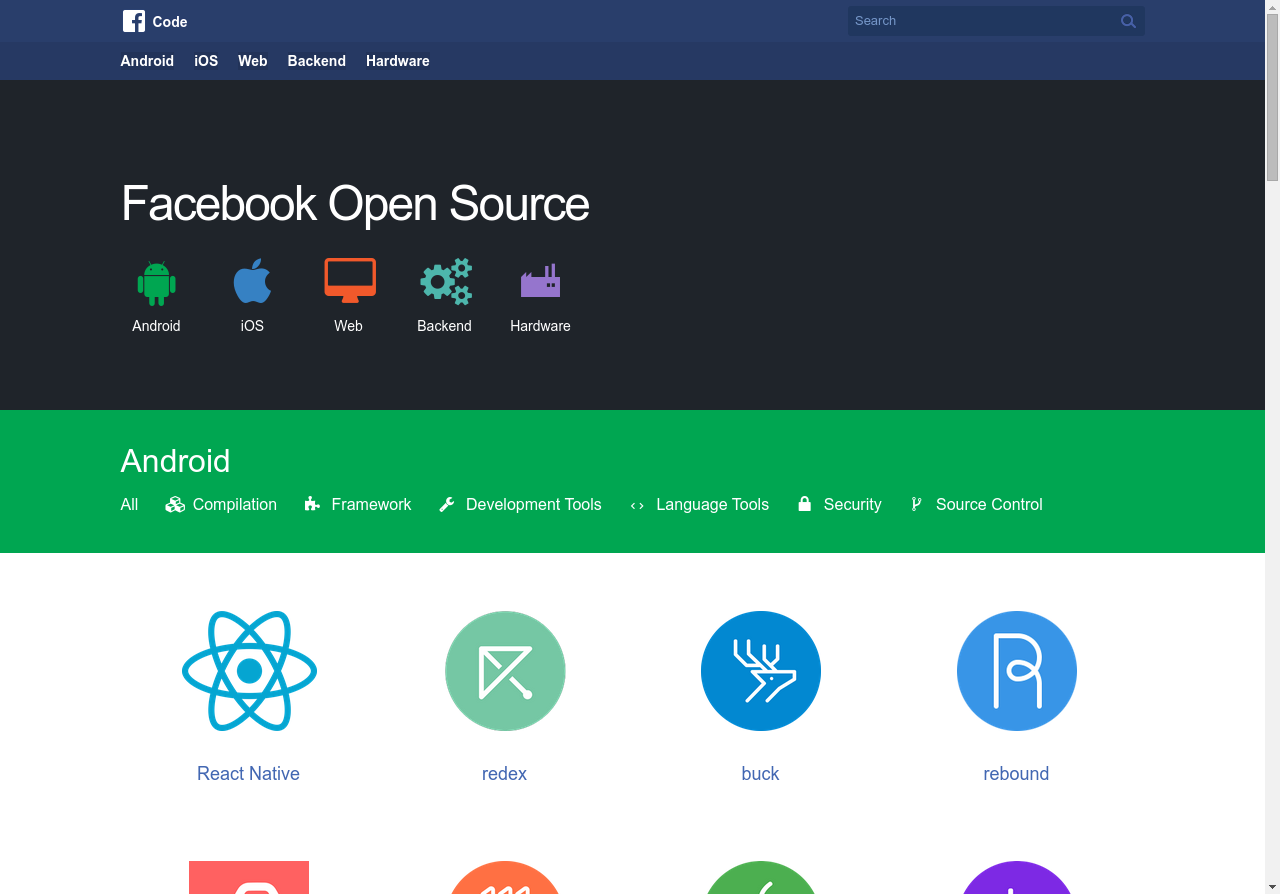Open the purple Hardware factory icon
This screenshot has width=1280, height=894.
[x=540, y=282]
